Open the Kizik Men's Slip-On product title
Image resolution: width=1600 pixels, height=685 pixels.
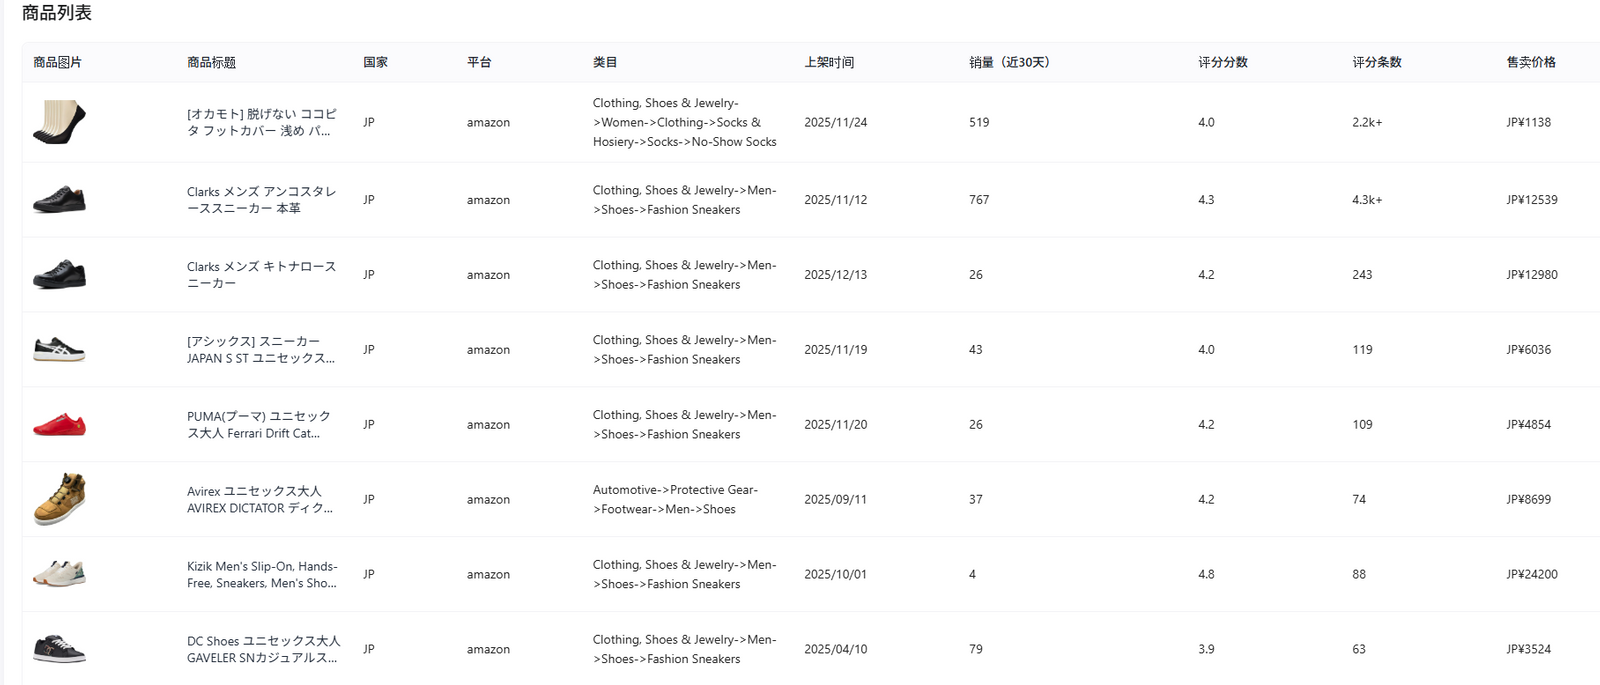coord(262,574)
